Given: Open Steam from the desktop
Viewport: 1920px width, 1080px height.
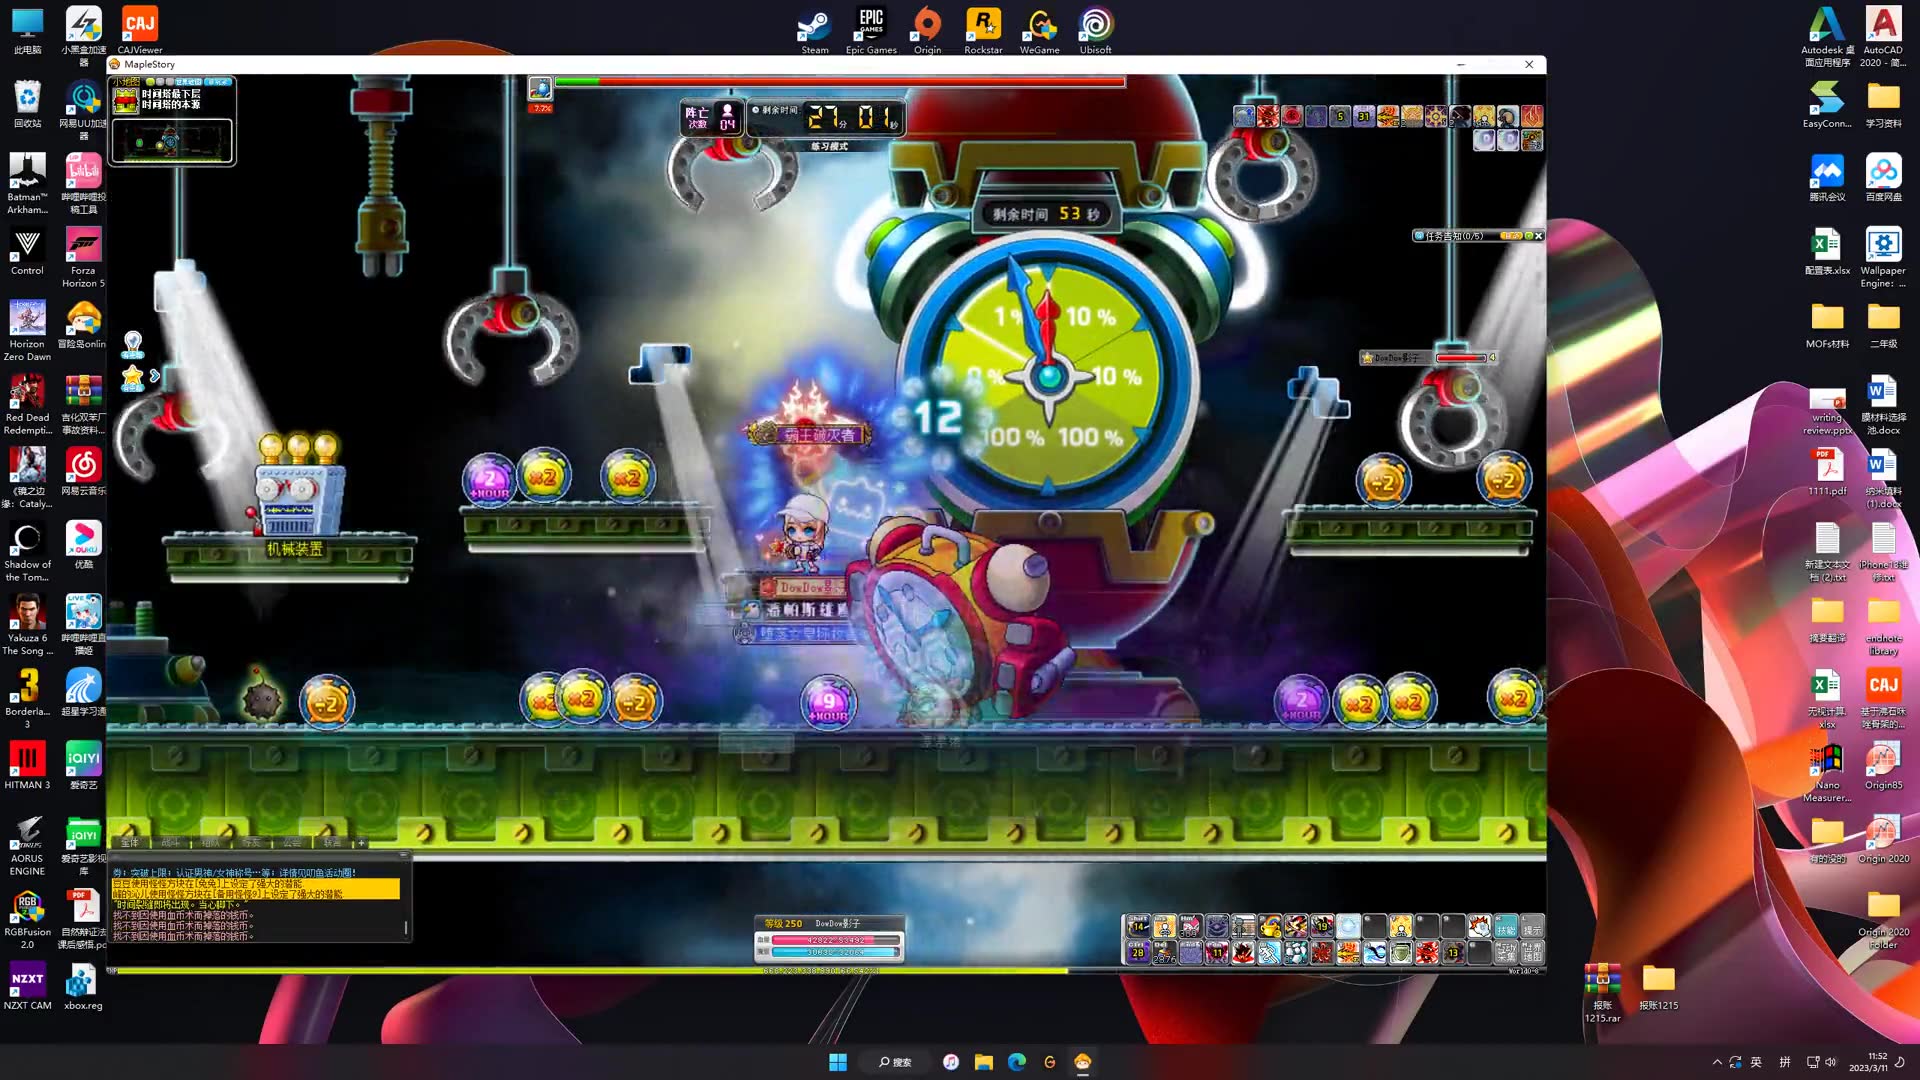Looking at the screenshot, I should point(815,30).
